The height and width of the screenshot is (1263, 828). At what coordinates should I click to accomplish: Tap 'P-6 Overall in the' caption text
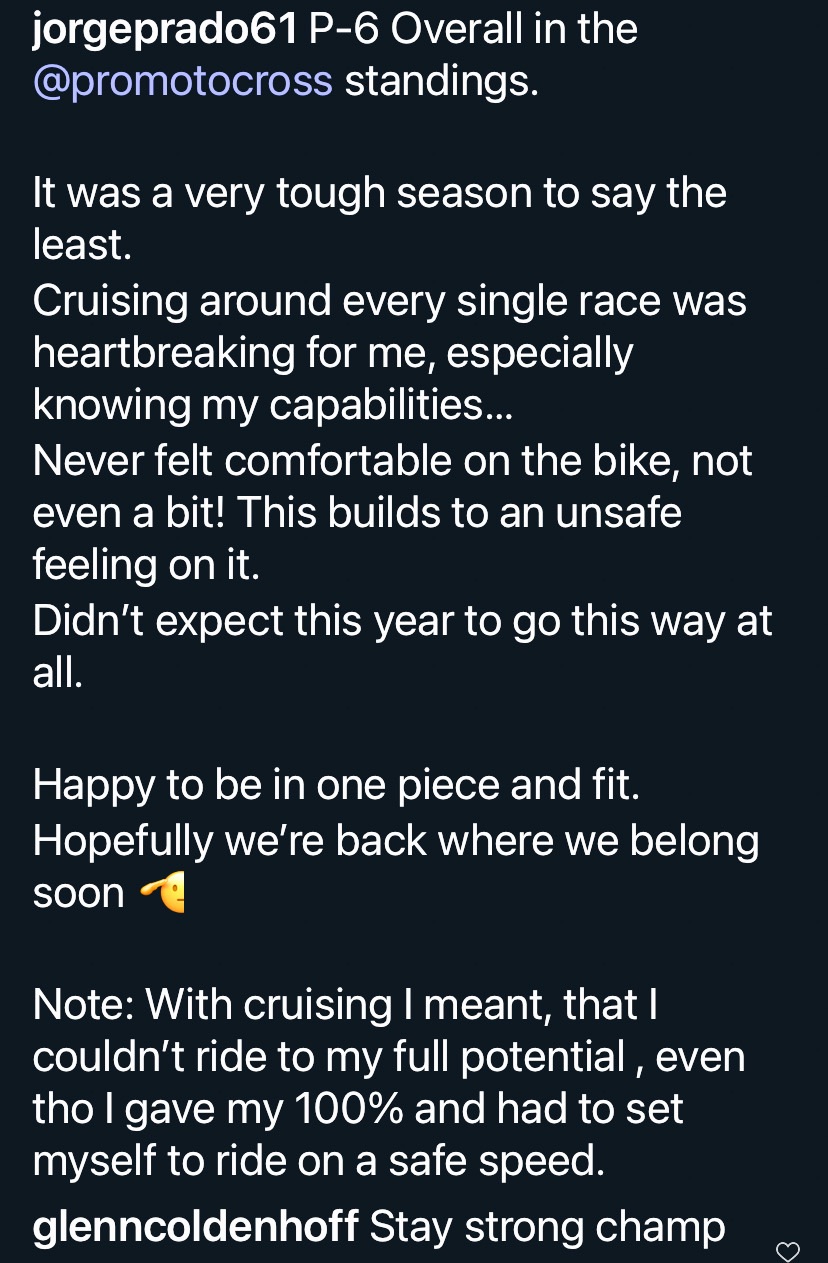[x=473, y=30]
